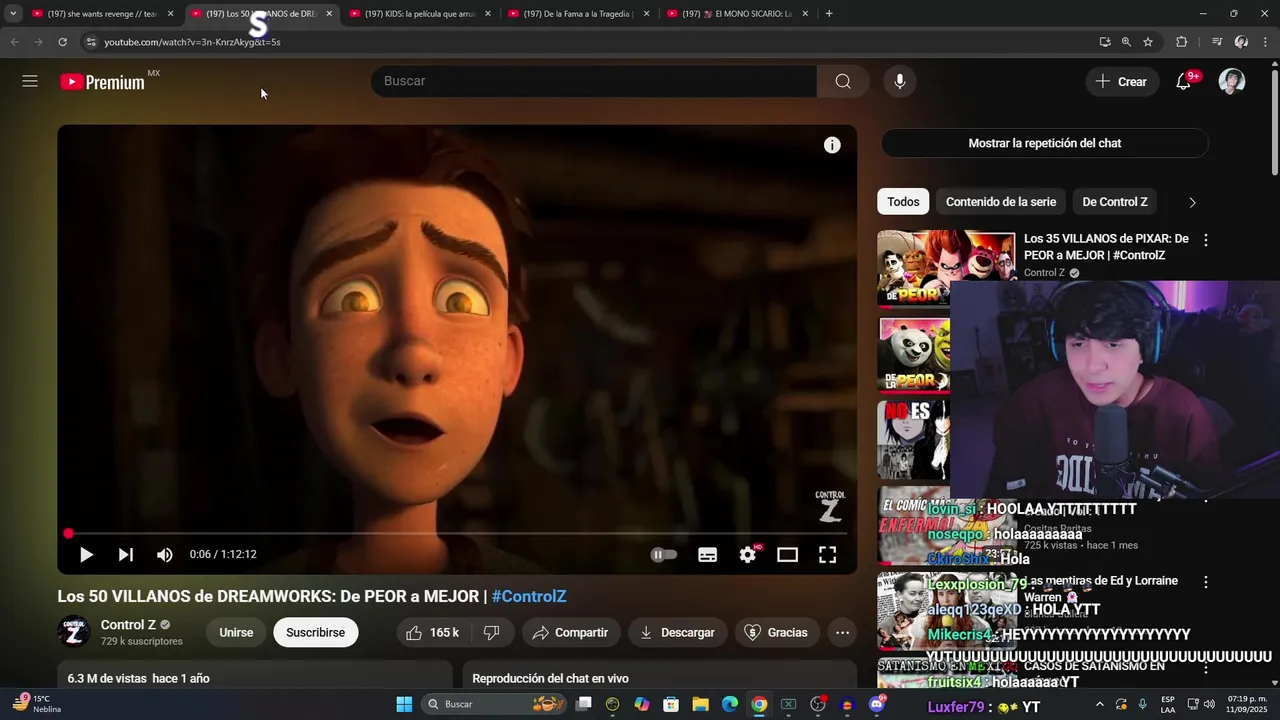
Task: Switch to 'she wants revenge' browser tab
Action: pos(102,14)
